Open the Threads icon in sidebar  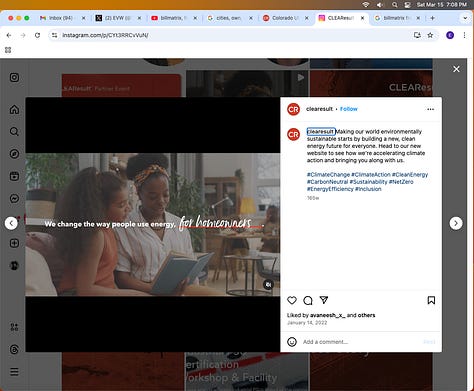click(14, 349)
